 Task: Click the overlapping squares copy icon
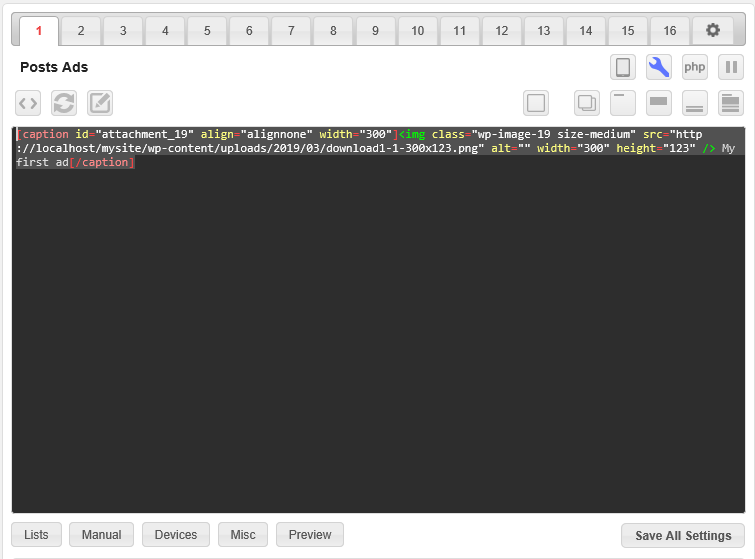pos(586,103)
